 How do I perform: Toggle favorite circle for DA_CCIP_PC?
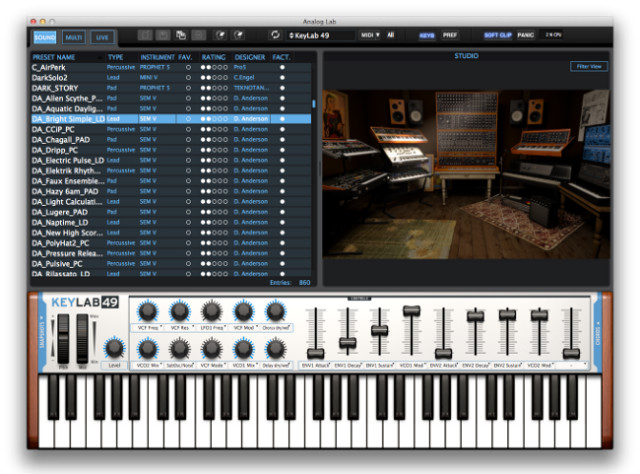[188, 129]
